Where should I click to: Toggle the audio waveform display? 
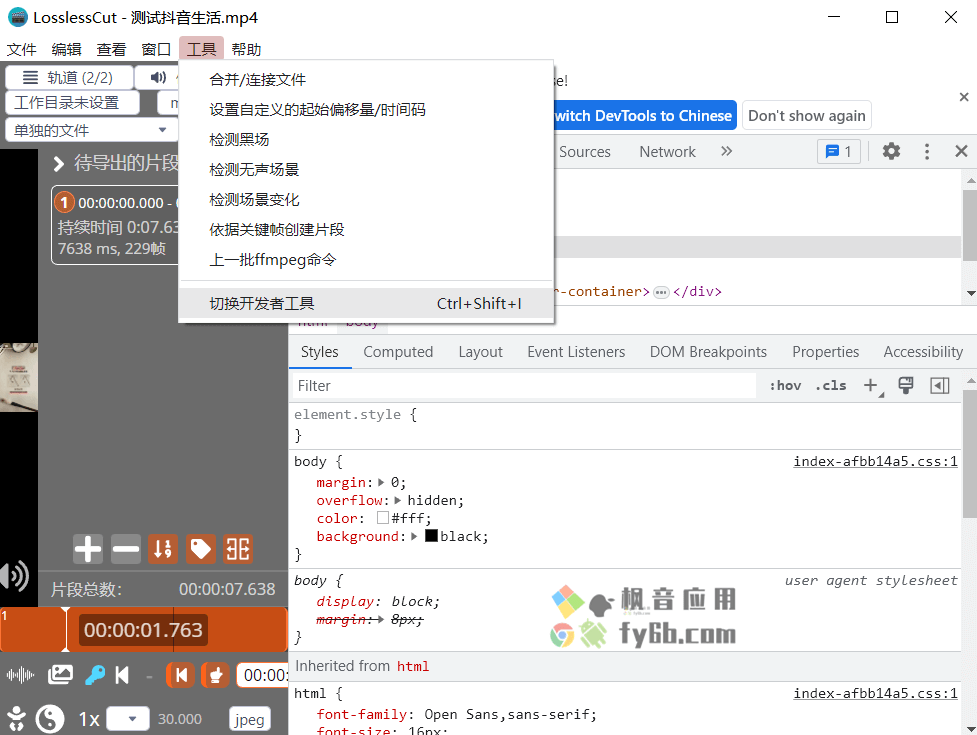(21, 675)
